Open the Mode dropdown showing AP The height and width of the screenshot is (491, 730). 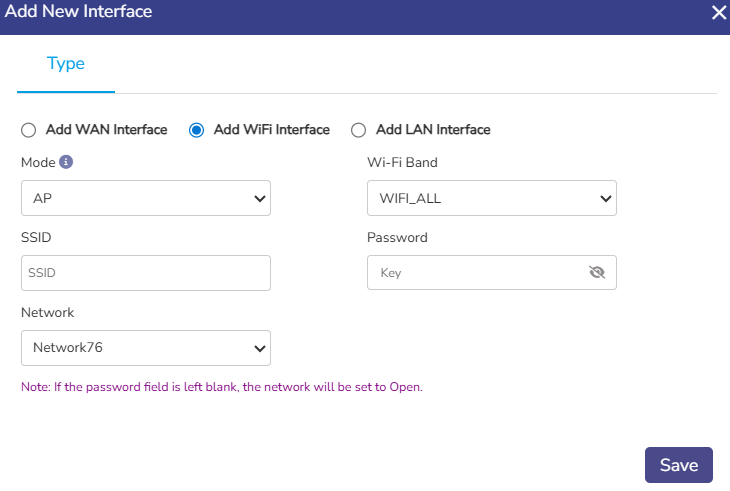coord(146,198)
